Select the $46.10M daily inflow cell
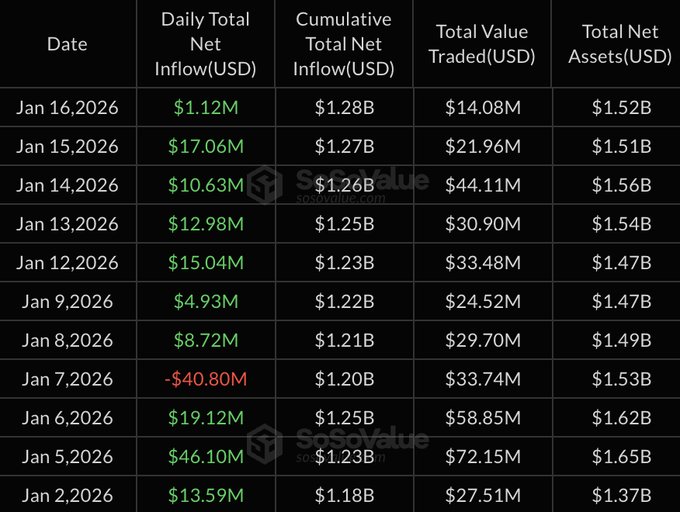The image size is (680, 512). [x=208, y=457]
